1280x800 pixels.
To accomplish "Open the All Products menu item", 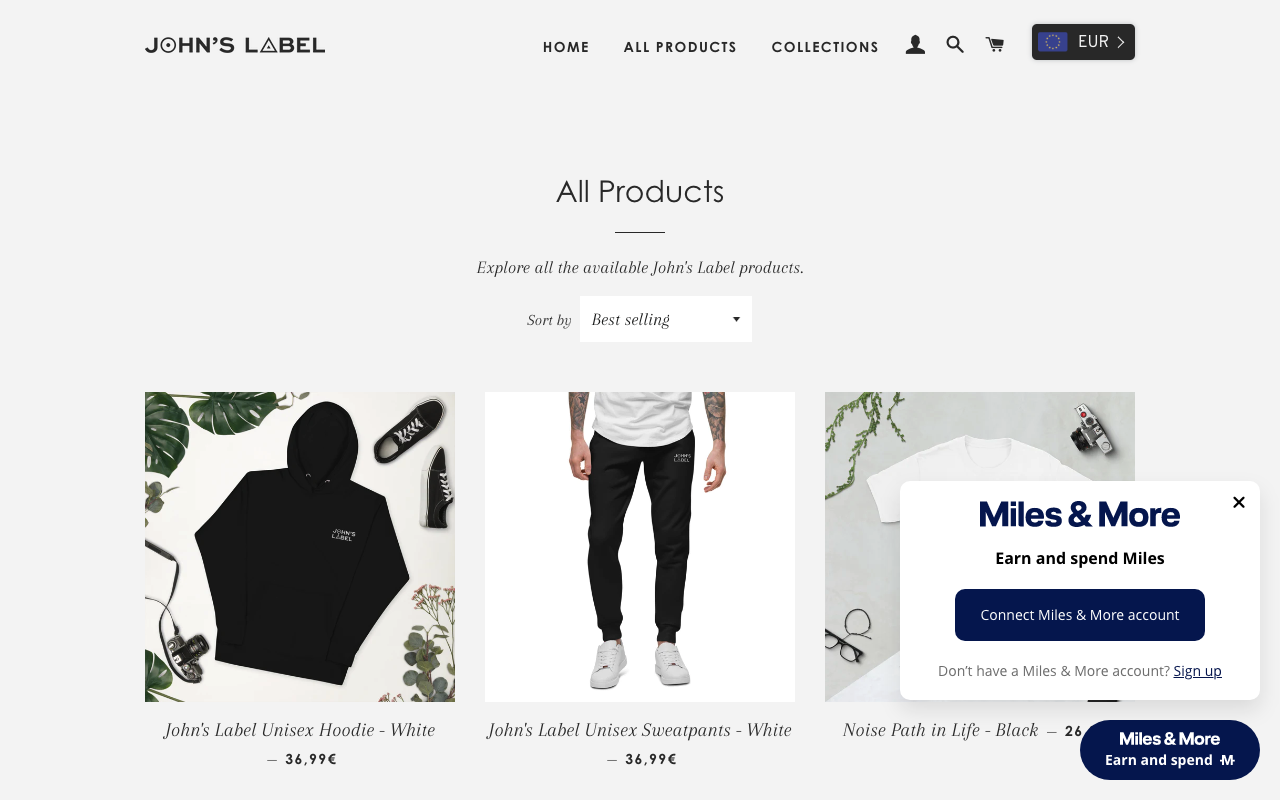I will coord(680,47).
